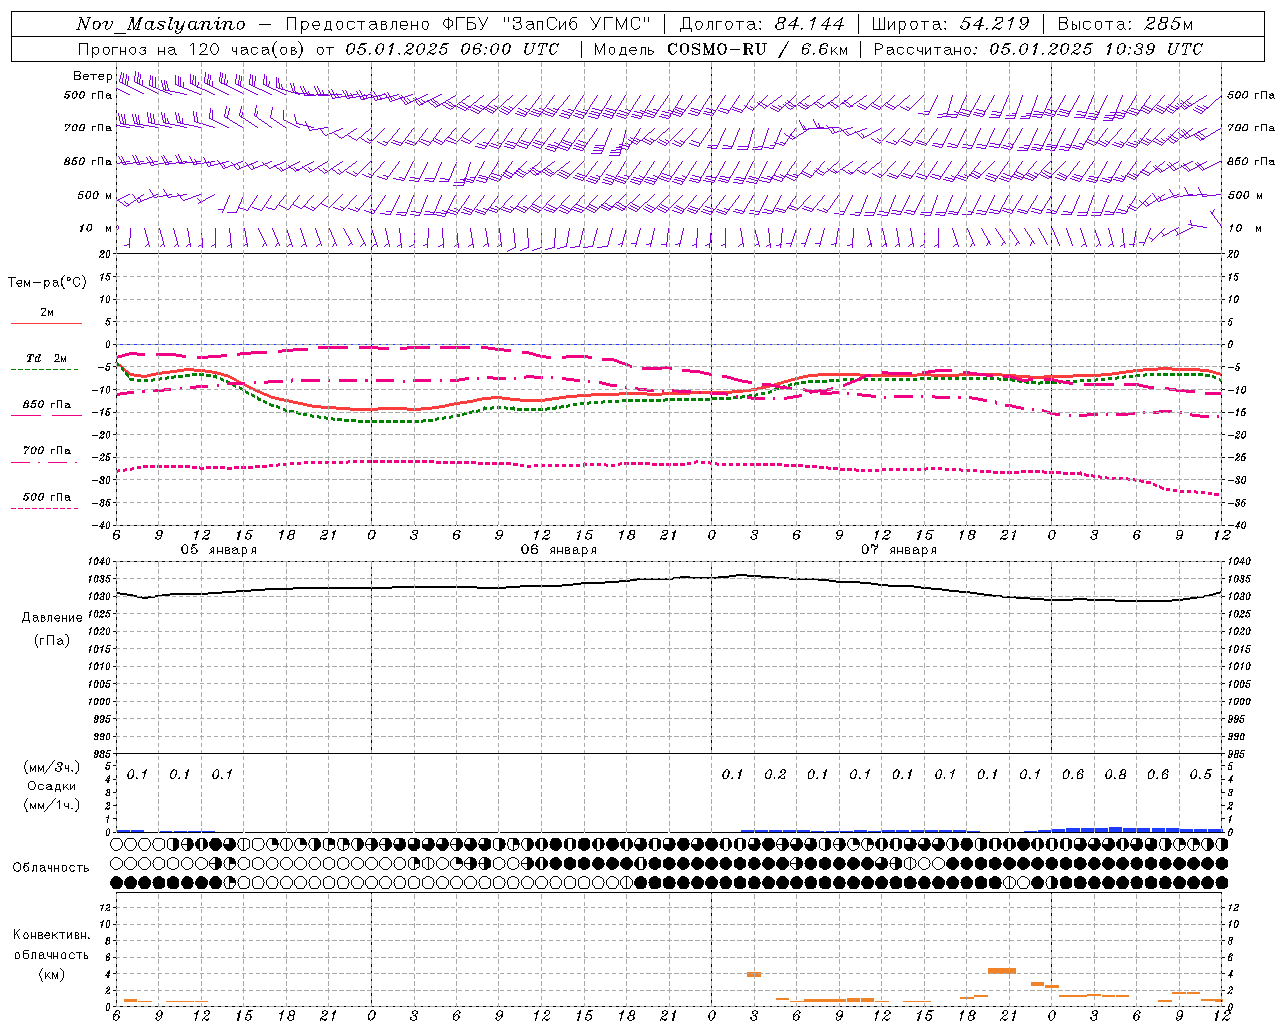This screenshot has height=1024, width=1280.
Task: Select the Широта: 54.219 header field
Action: (950, 24)
